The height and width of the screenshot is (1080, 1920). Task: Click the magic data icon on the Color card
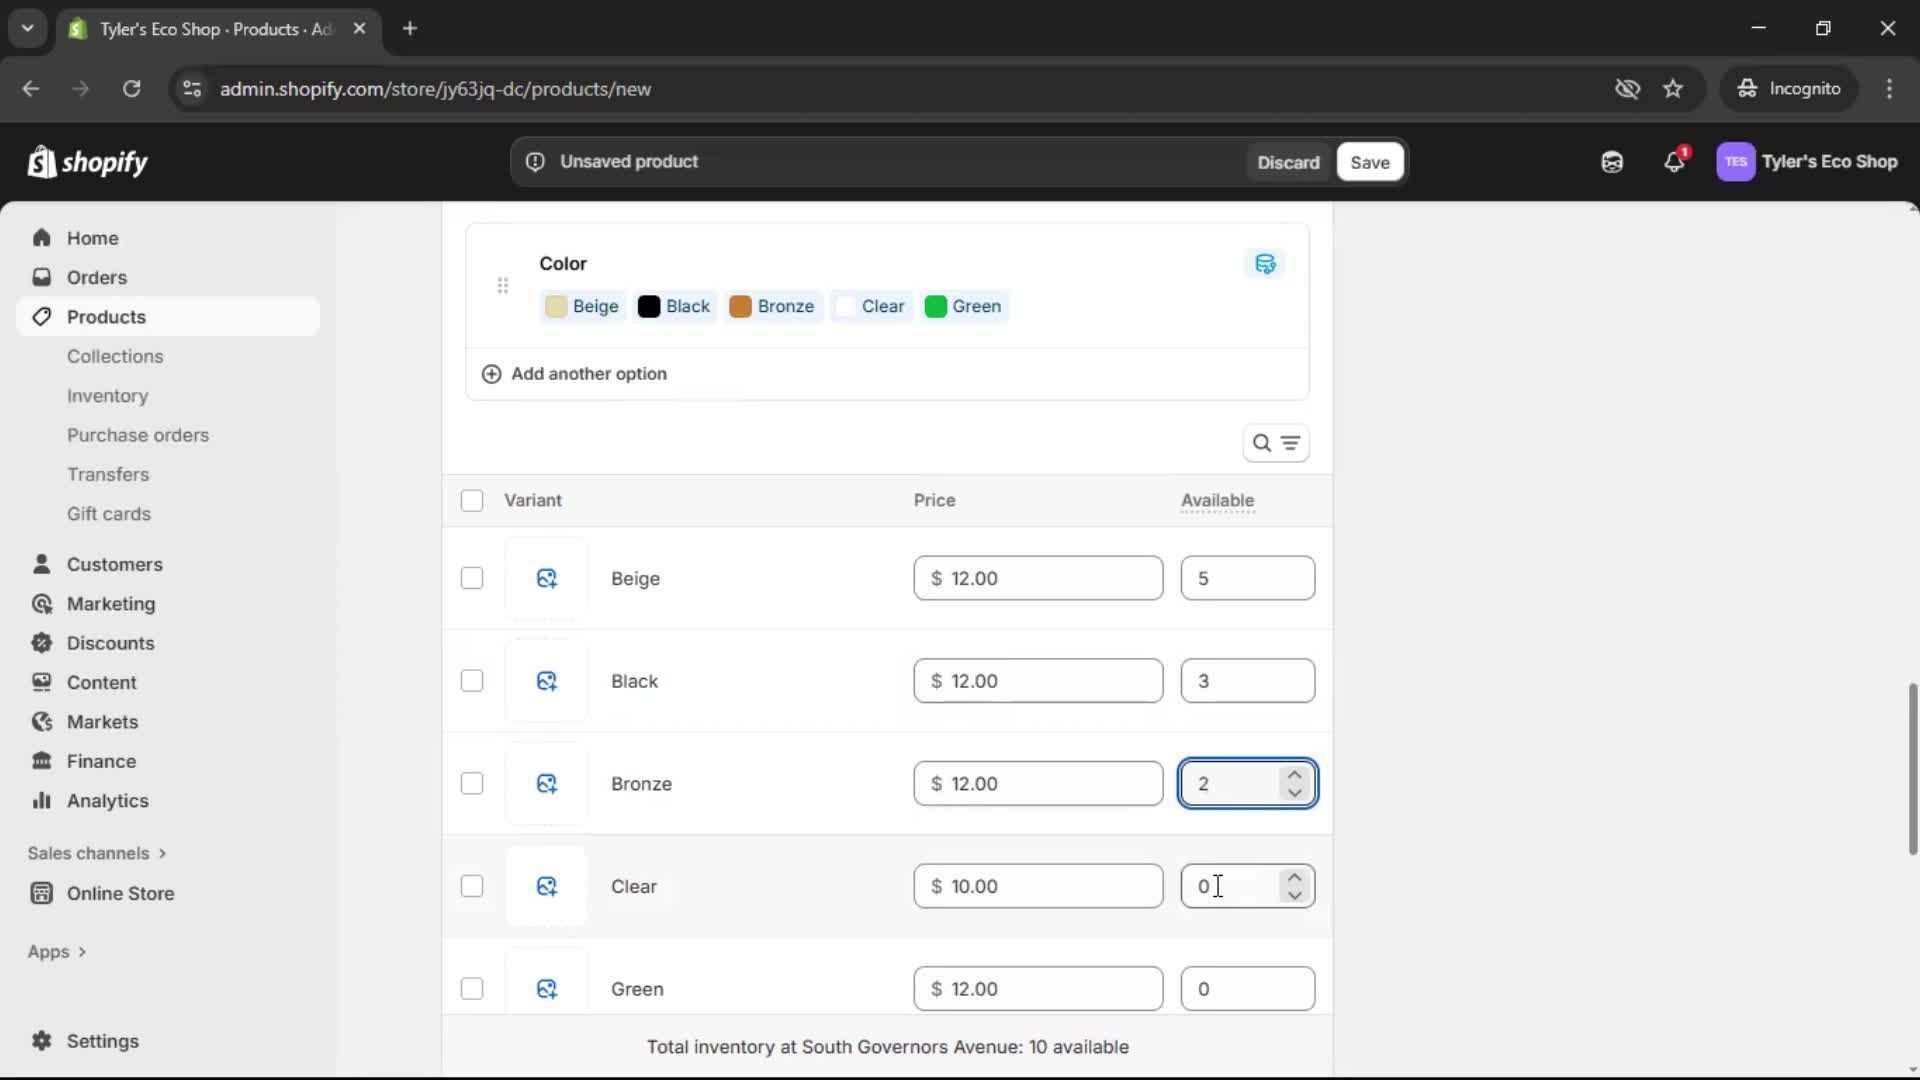pos(1265,263)
